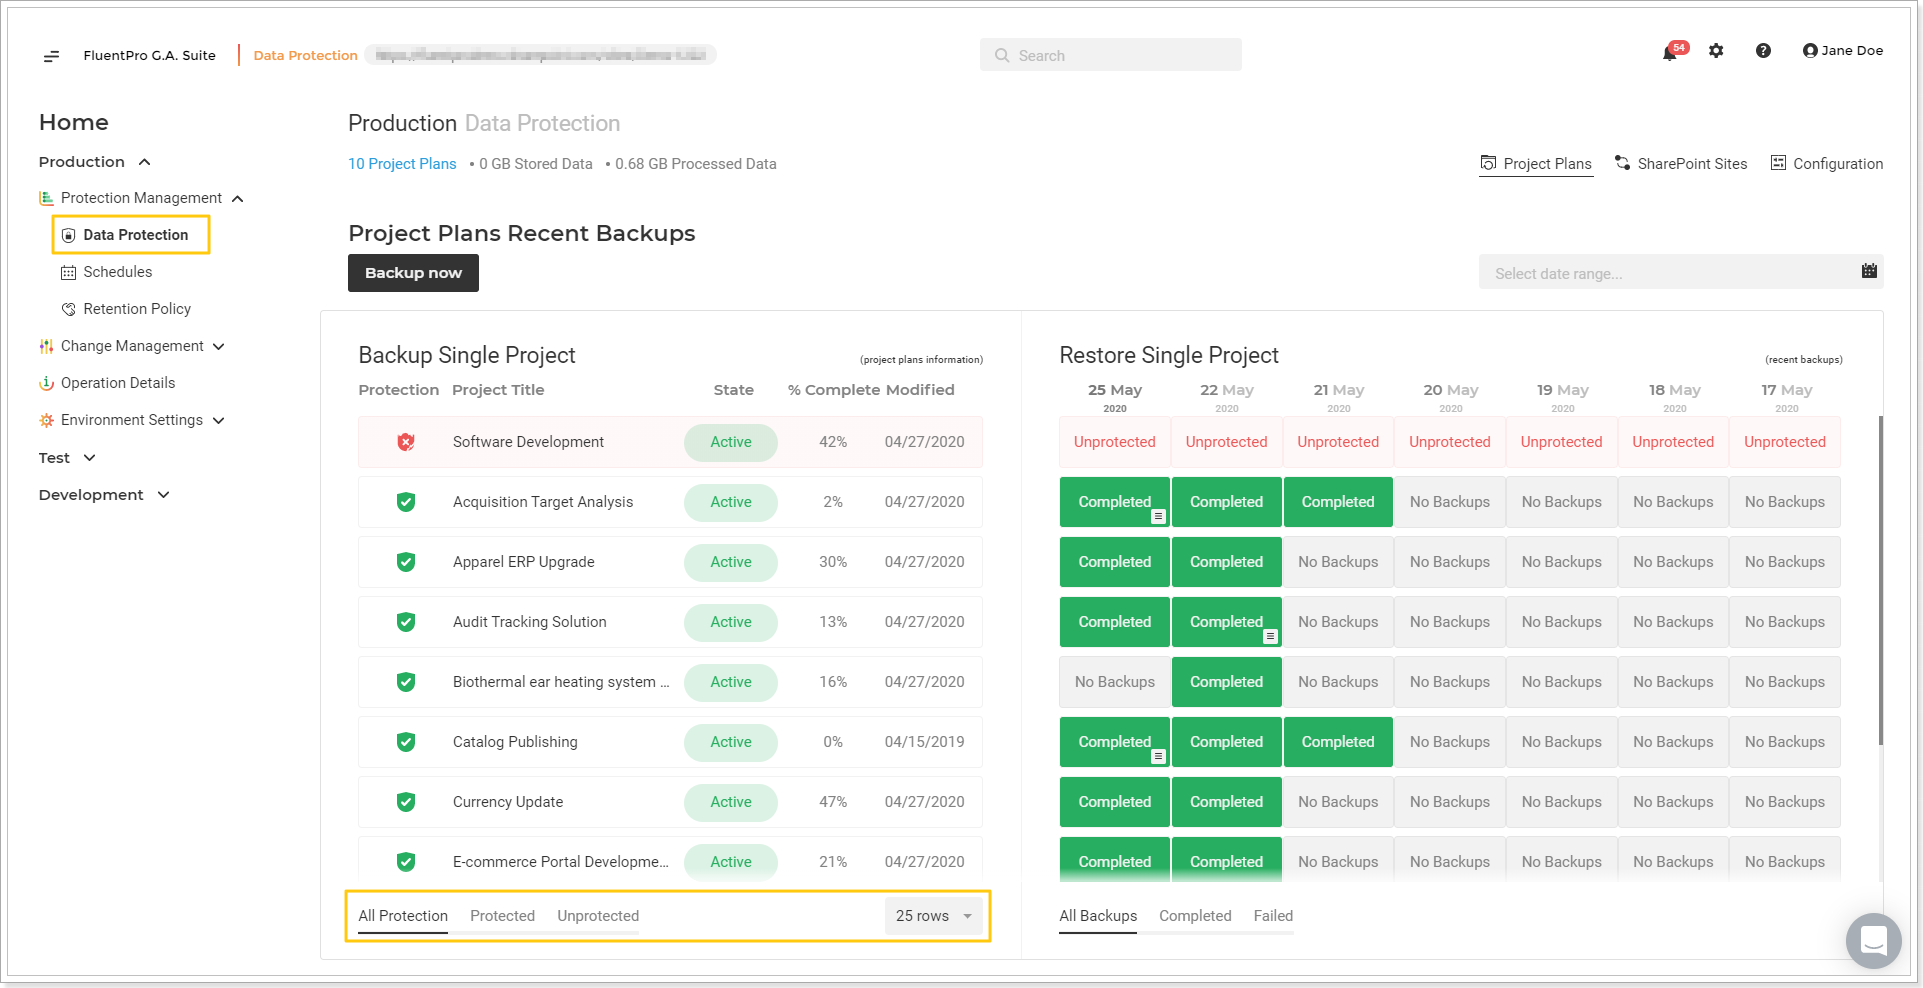1923x988 pixels.
Task: Click the Restore panel vertical scrollbar
Action: click(x=1881, y=580)
